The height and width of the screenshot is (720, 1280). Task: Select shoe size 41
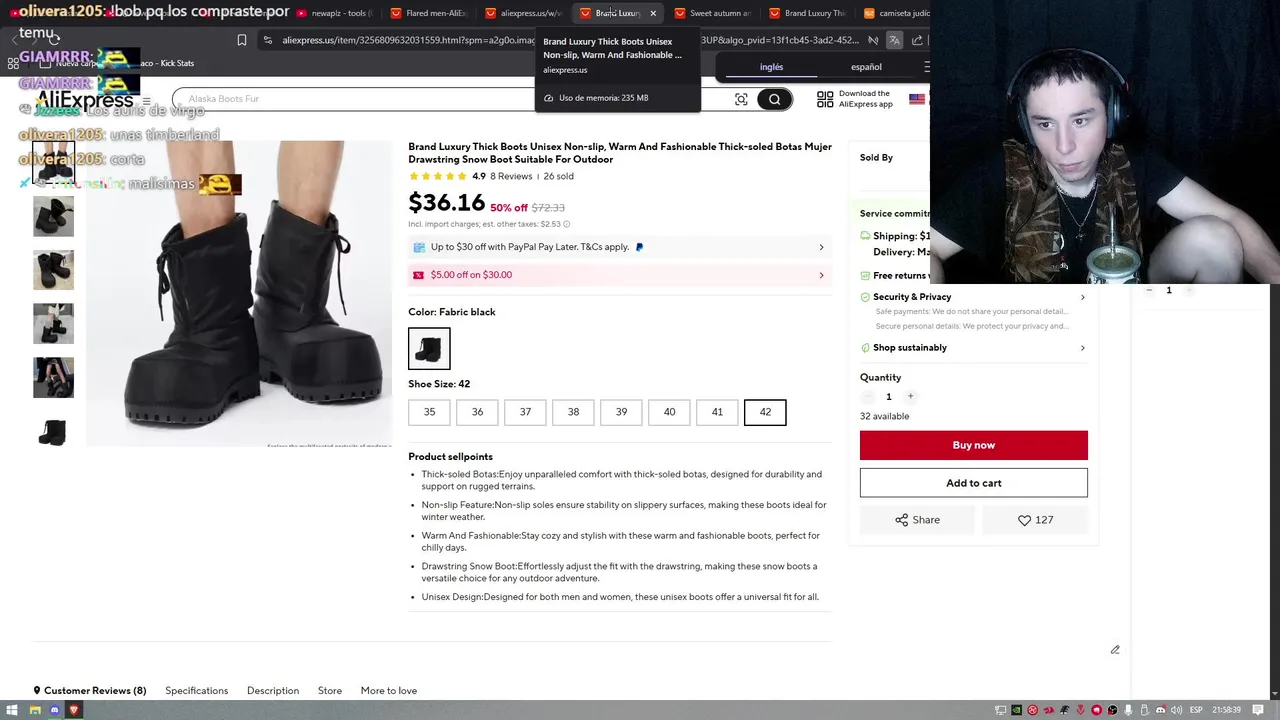(x=717, y=412)
